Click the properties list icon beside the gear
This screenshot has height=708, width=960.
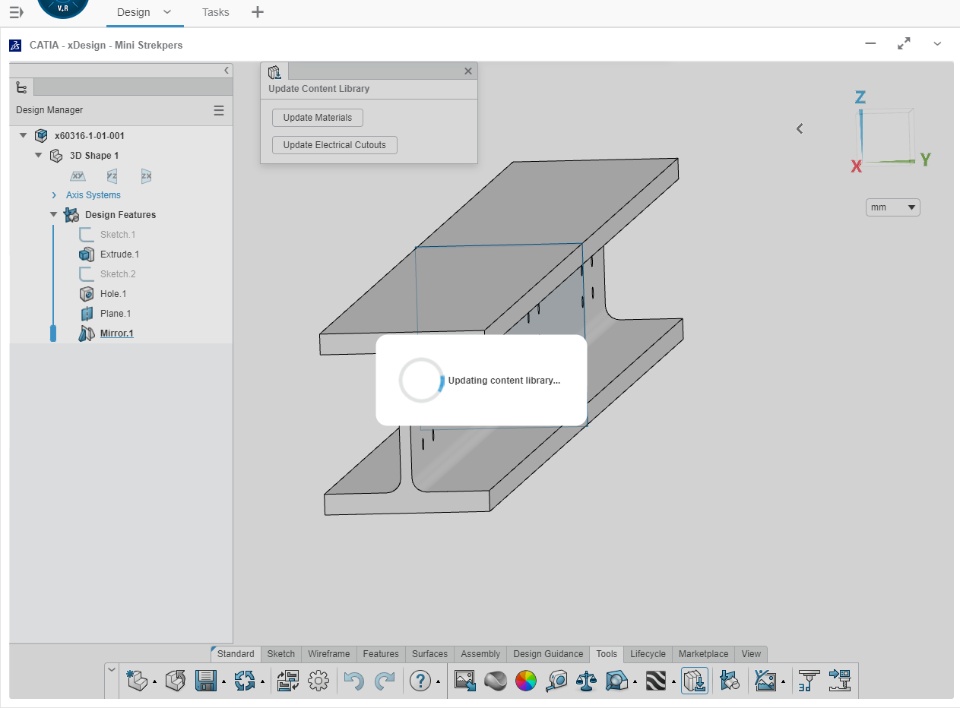[x=288, y=680]
